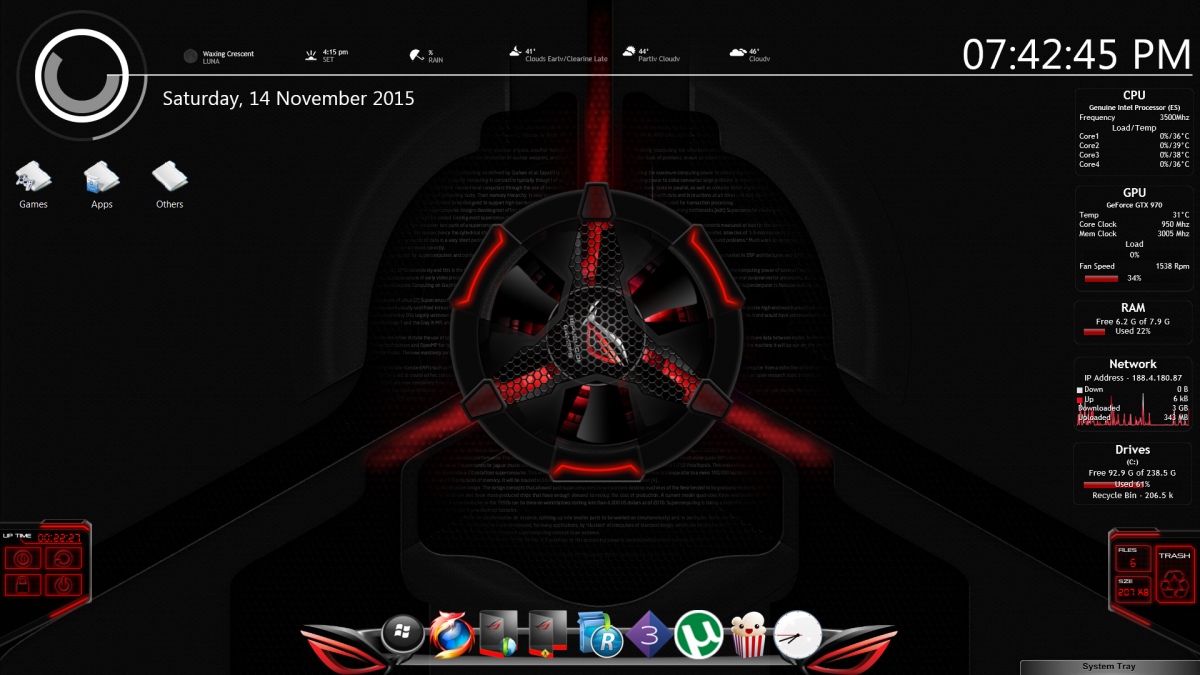Launch Firefox from the dock
Image resolution: width=1200 pixels, height=675 pixels.
[452, 634]
